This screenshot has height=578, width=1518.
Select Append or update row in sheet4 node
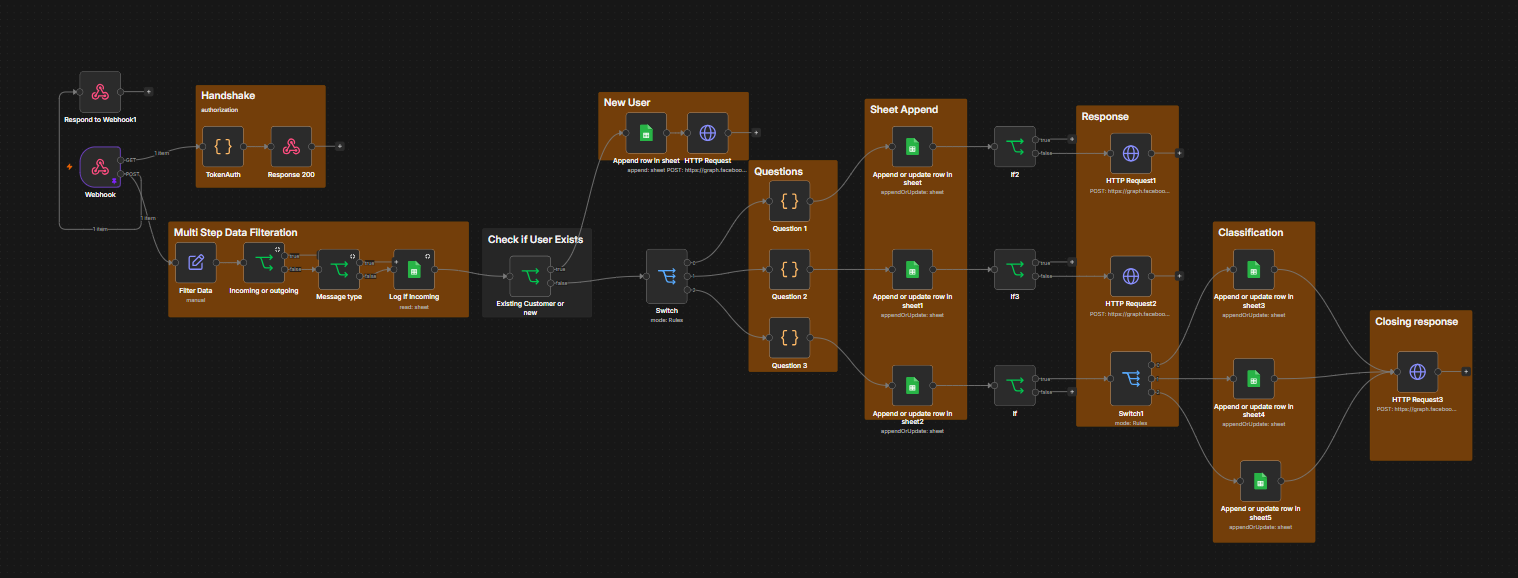click(x=1254, y=379)
